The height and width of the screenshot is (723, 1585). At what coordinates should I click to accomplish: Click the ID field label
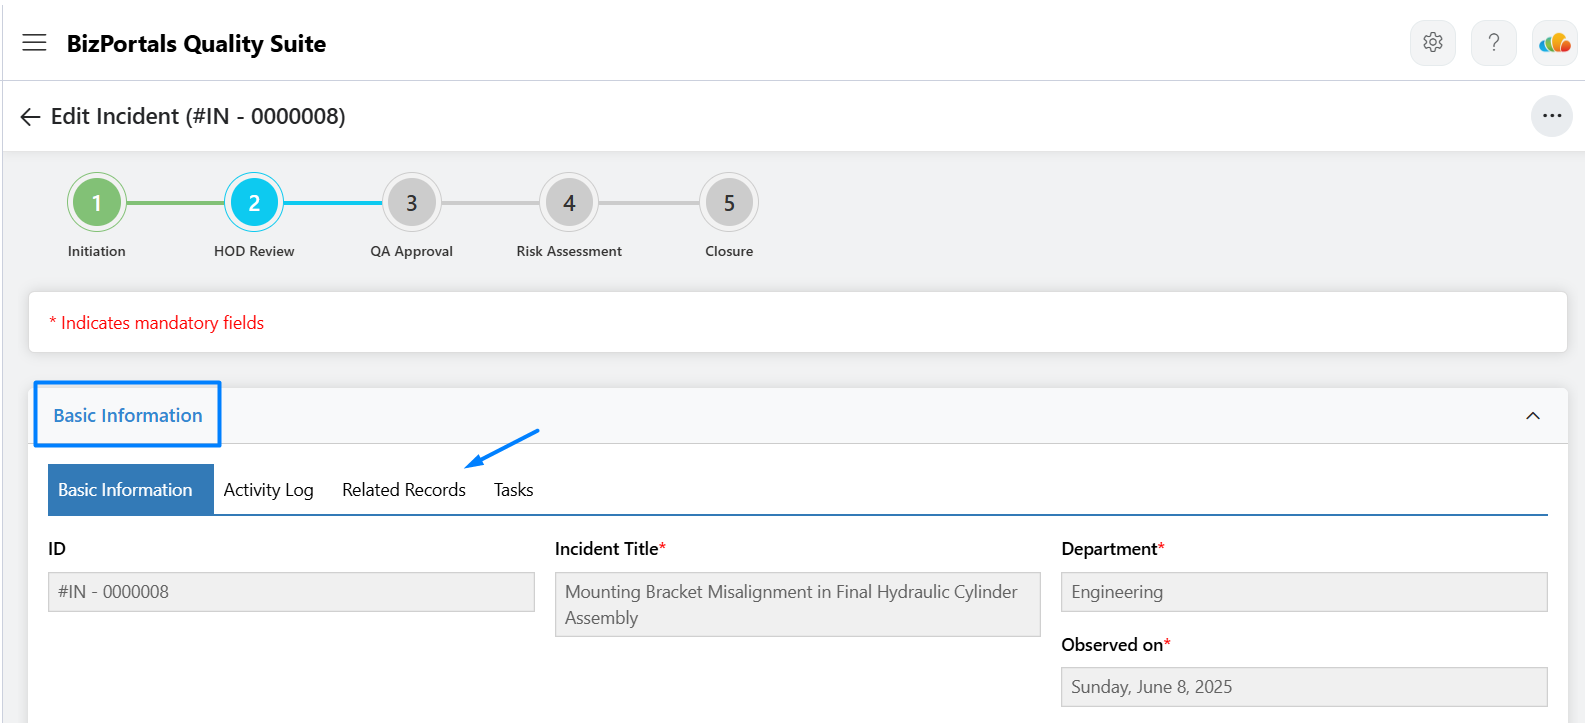tap(57, 549)
